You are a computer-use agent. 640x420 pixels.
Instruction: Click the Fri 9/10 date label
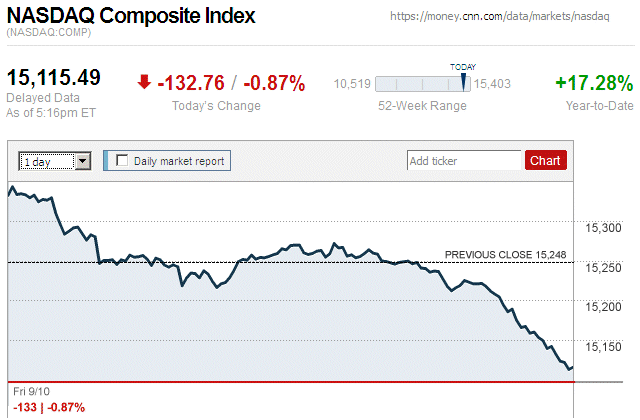[32, 390]
